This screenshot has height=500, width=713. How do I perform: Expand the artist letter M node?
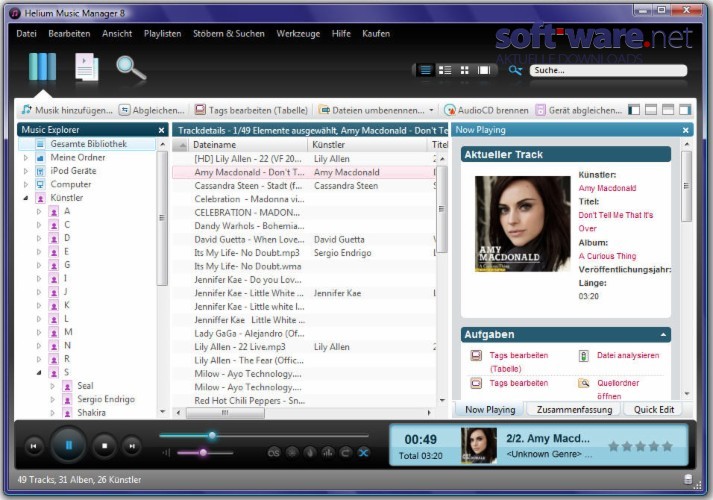(x=39, y=332)
